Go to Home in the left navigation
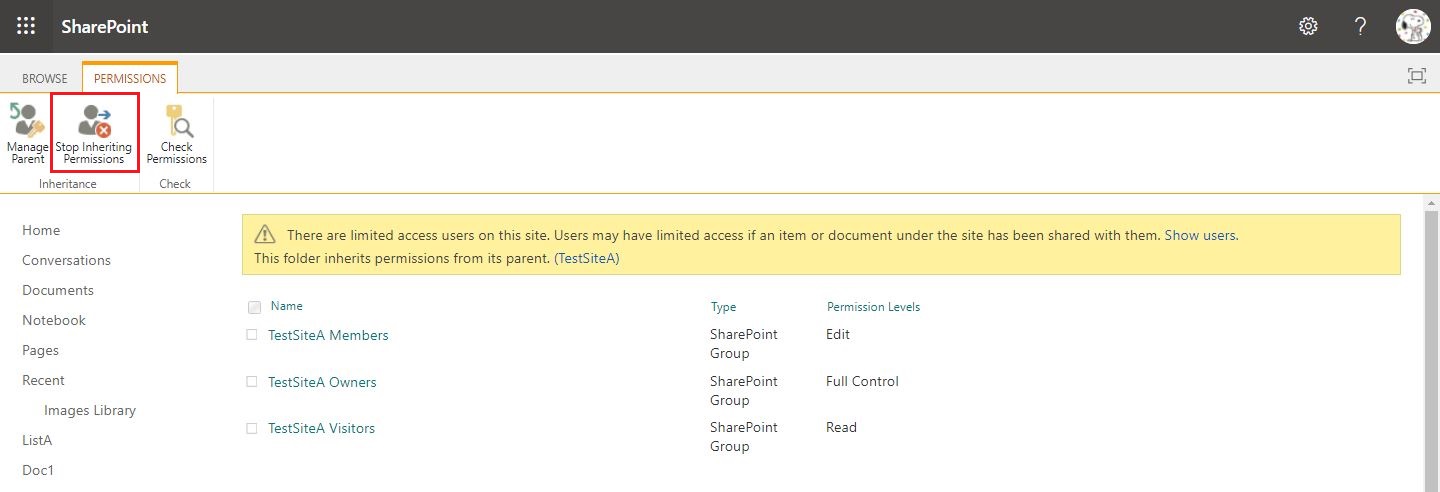 pyautogui.click(x=41, y=230)
